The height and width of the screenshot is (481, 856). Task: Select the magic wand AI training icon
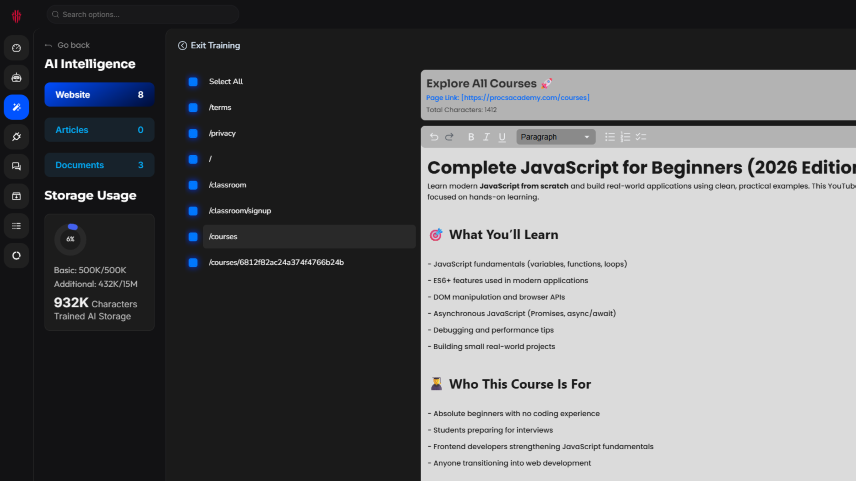tap(16, 107)
